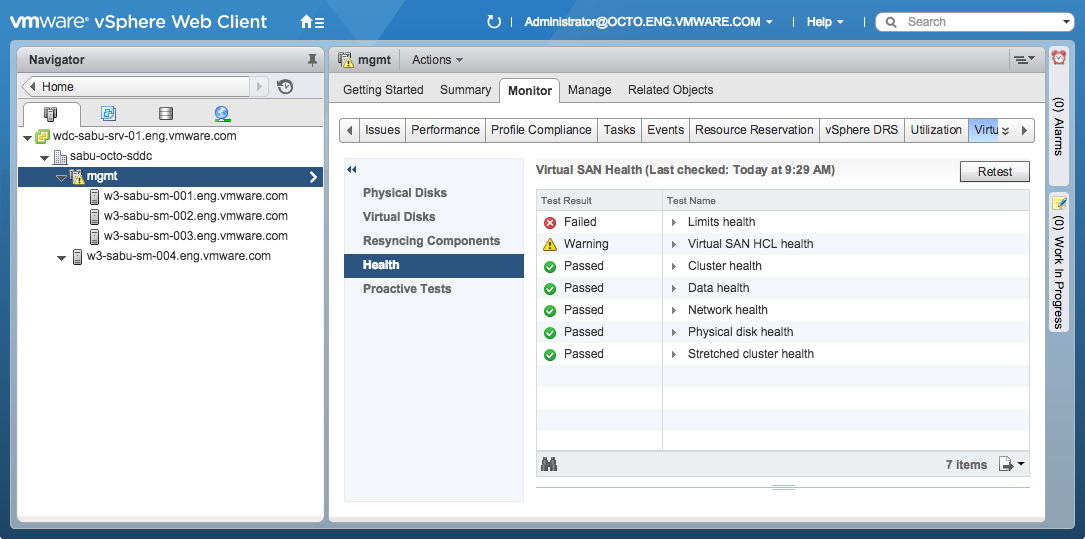Expand Stretched cluster health row
This screenshot has height=539, width=1085.
[x=673, y=355]
